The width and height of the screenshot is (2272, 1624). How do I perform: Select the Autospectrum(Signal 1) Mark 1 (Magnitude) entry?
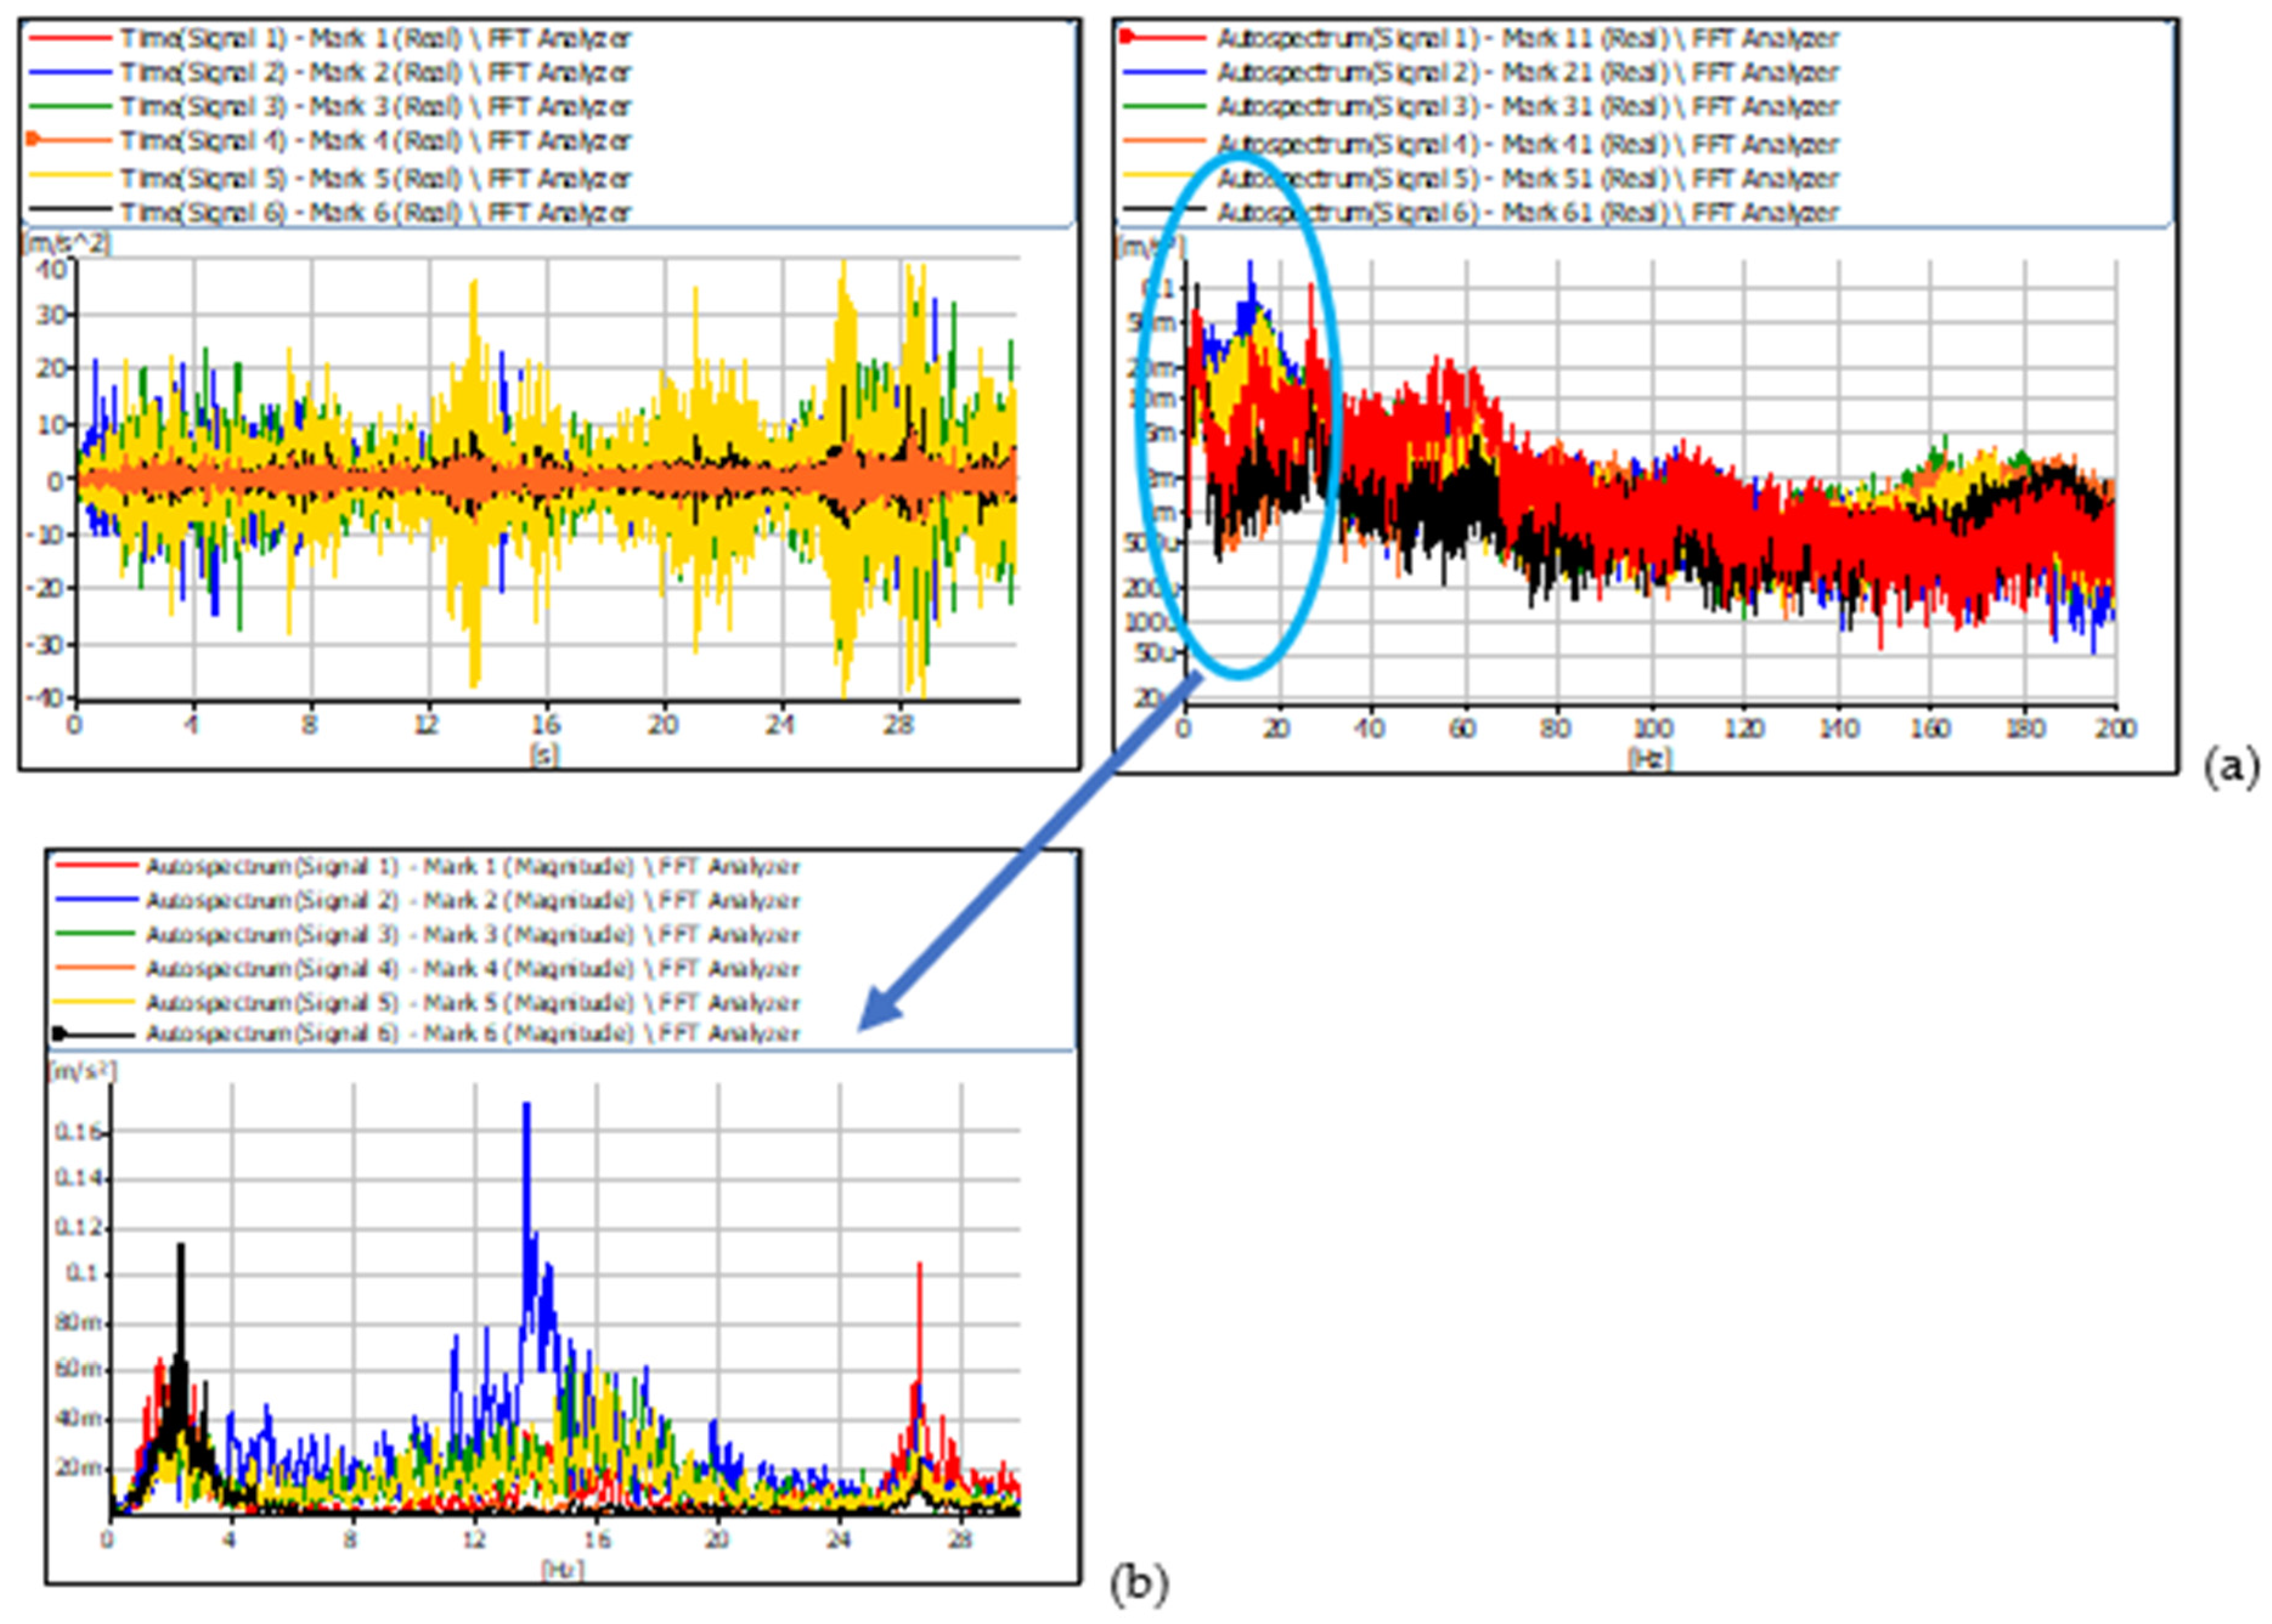click(472, 866)
